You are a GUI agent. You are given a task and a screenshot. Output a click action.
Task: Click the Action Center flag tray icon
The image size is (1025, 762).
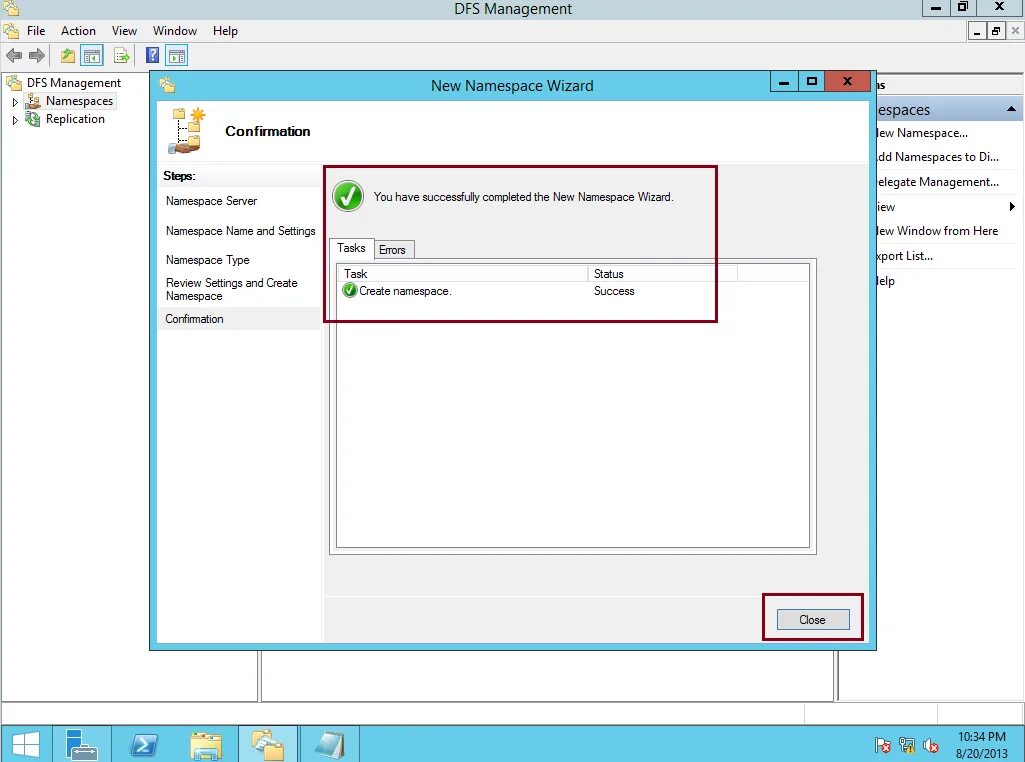click(882, 745)
